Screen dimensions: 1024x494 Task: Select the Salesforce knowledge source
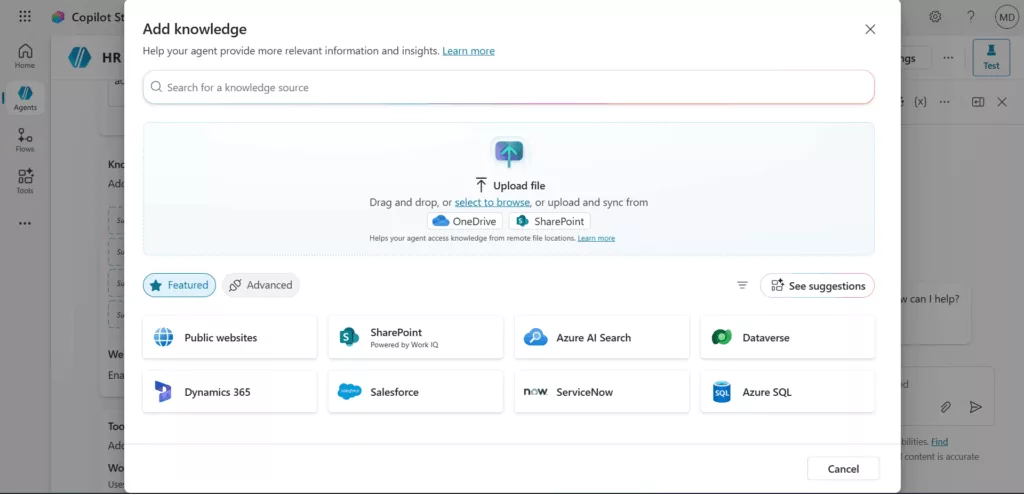click(x=415, y=391)
